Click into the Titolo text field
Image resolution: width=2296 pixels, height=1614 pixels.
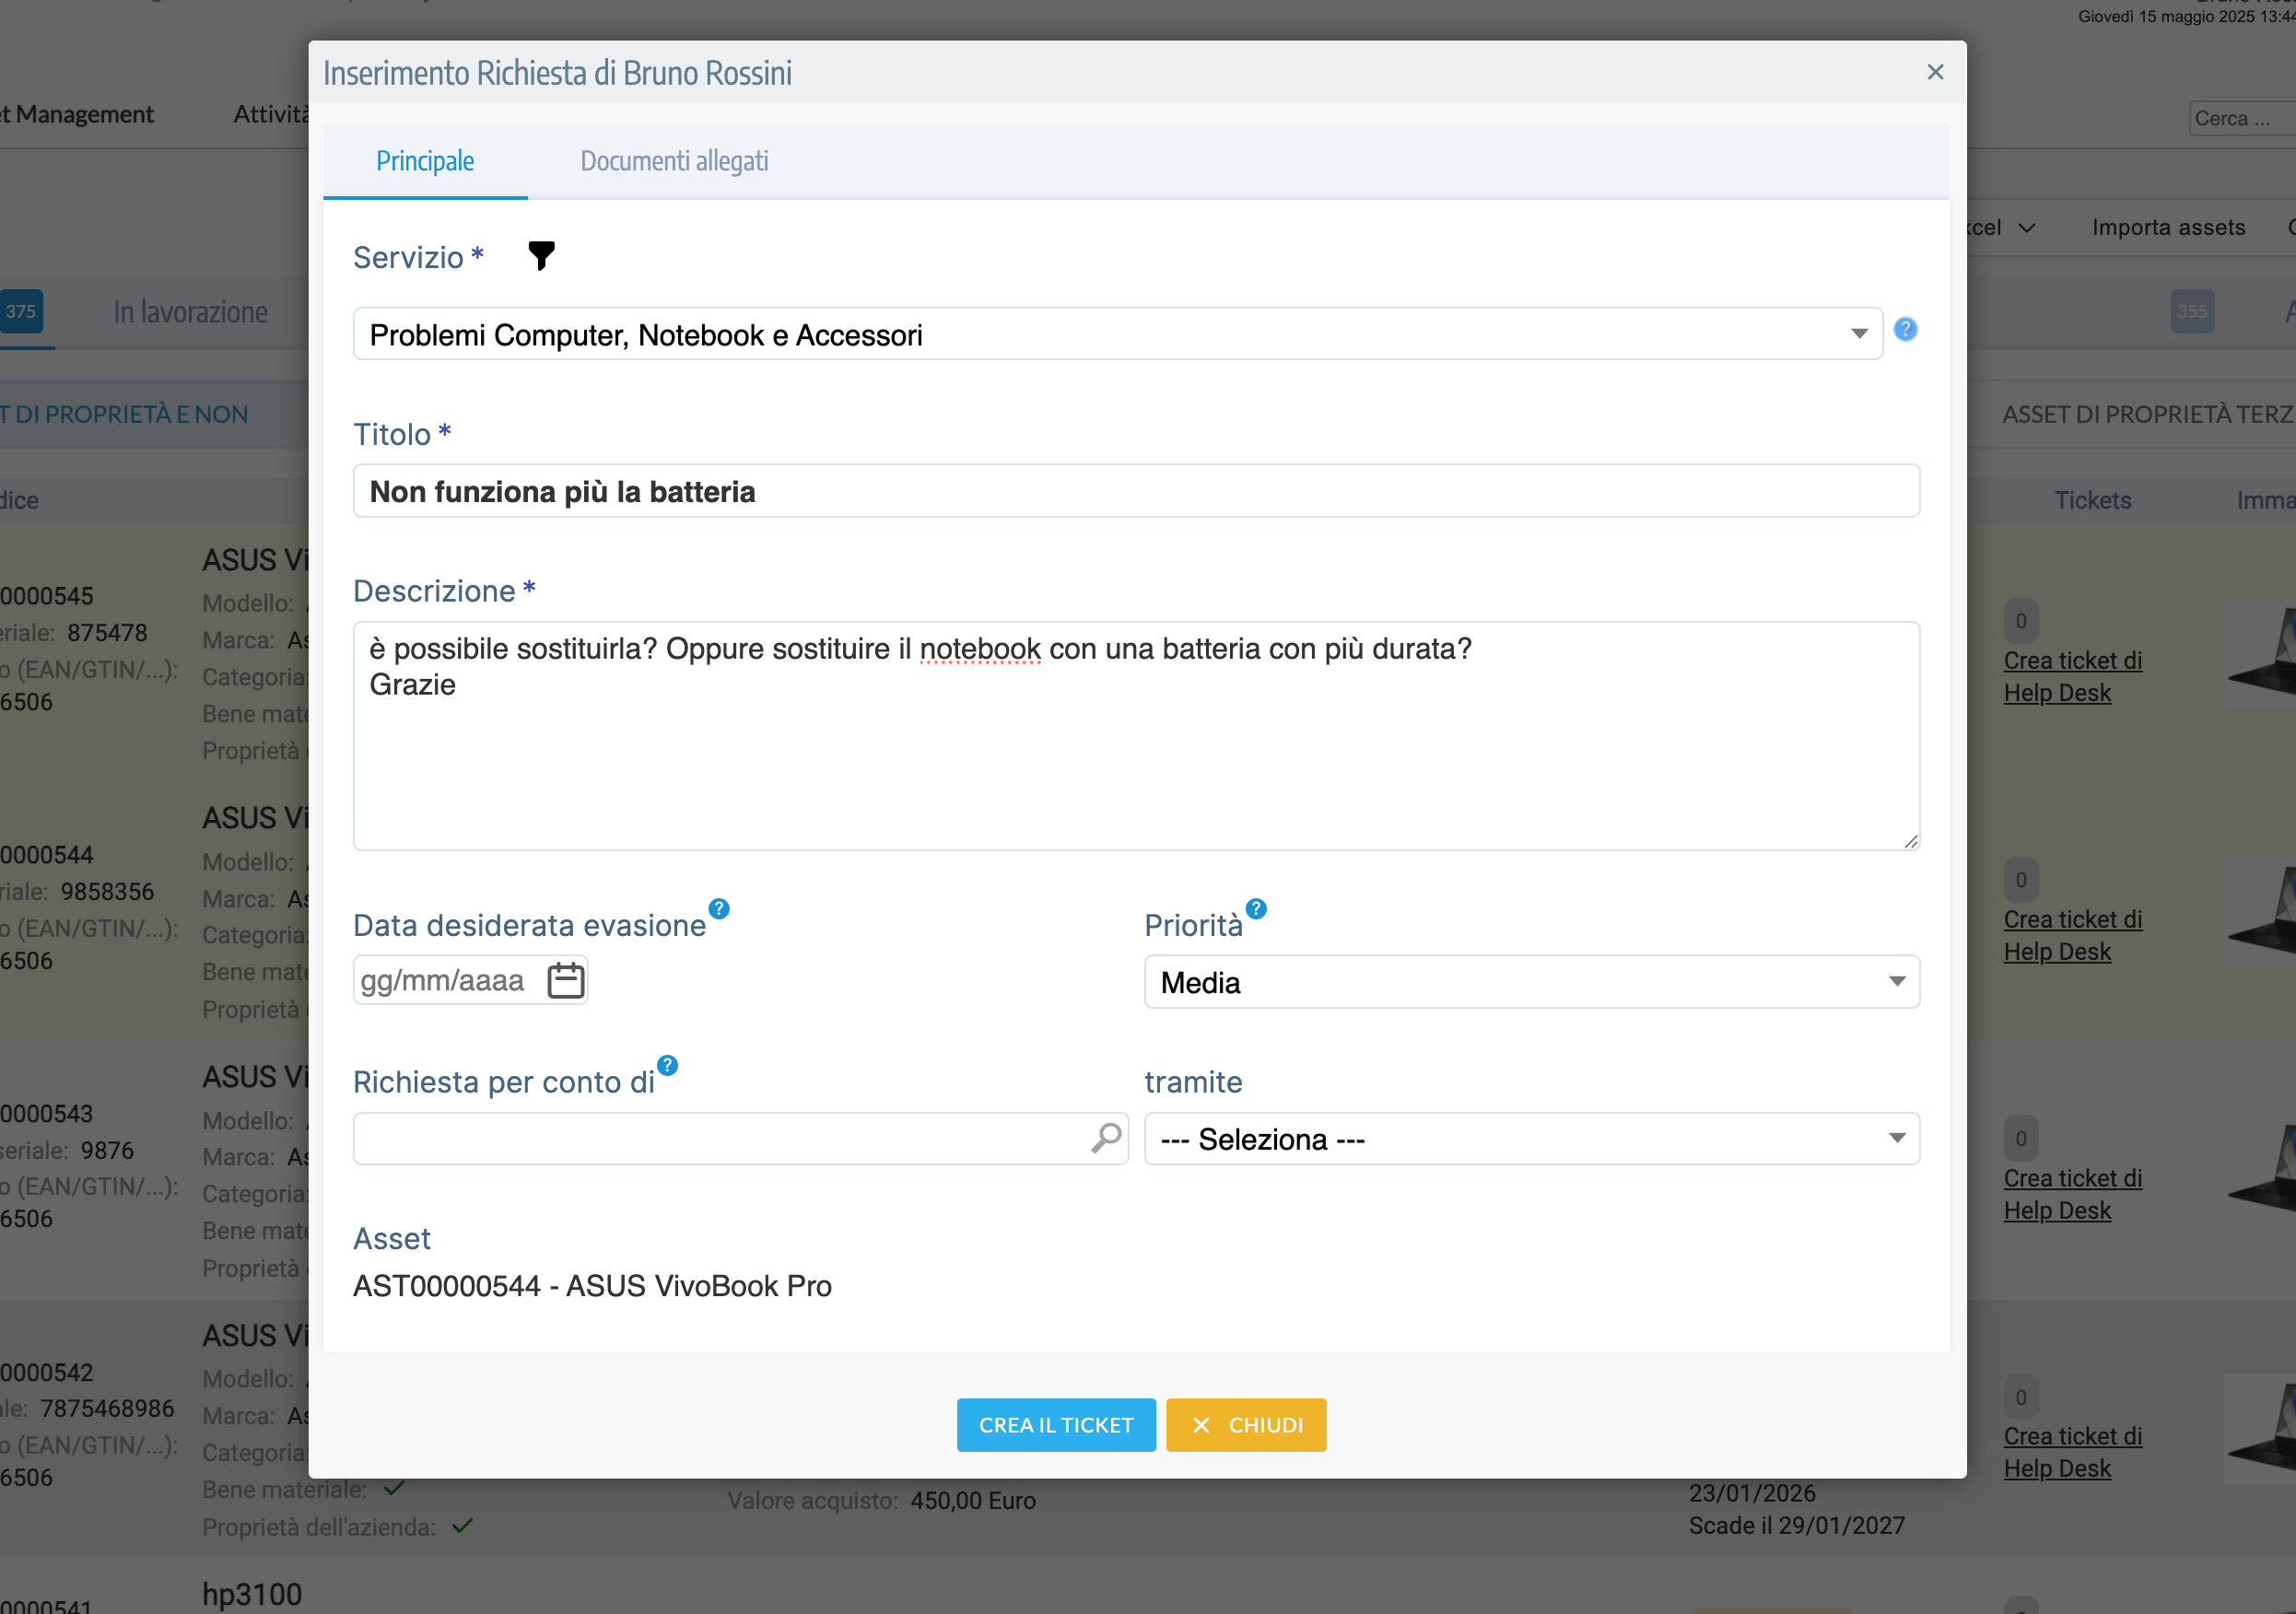[1135, 491]
